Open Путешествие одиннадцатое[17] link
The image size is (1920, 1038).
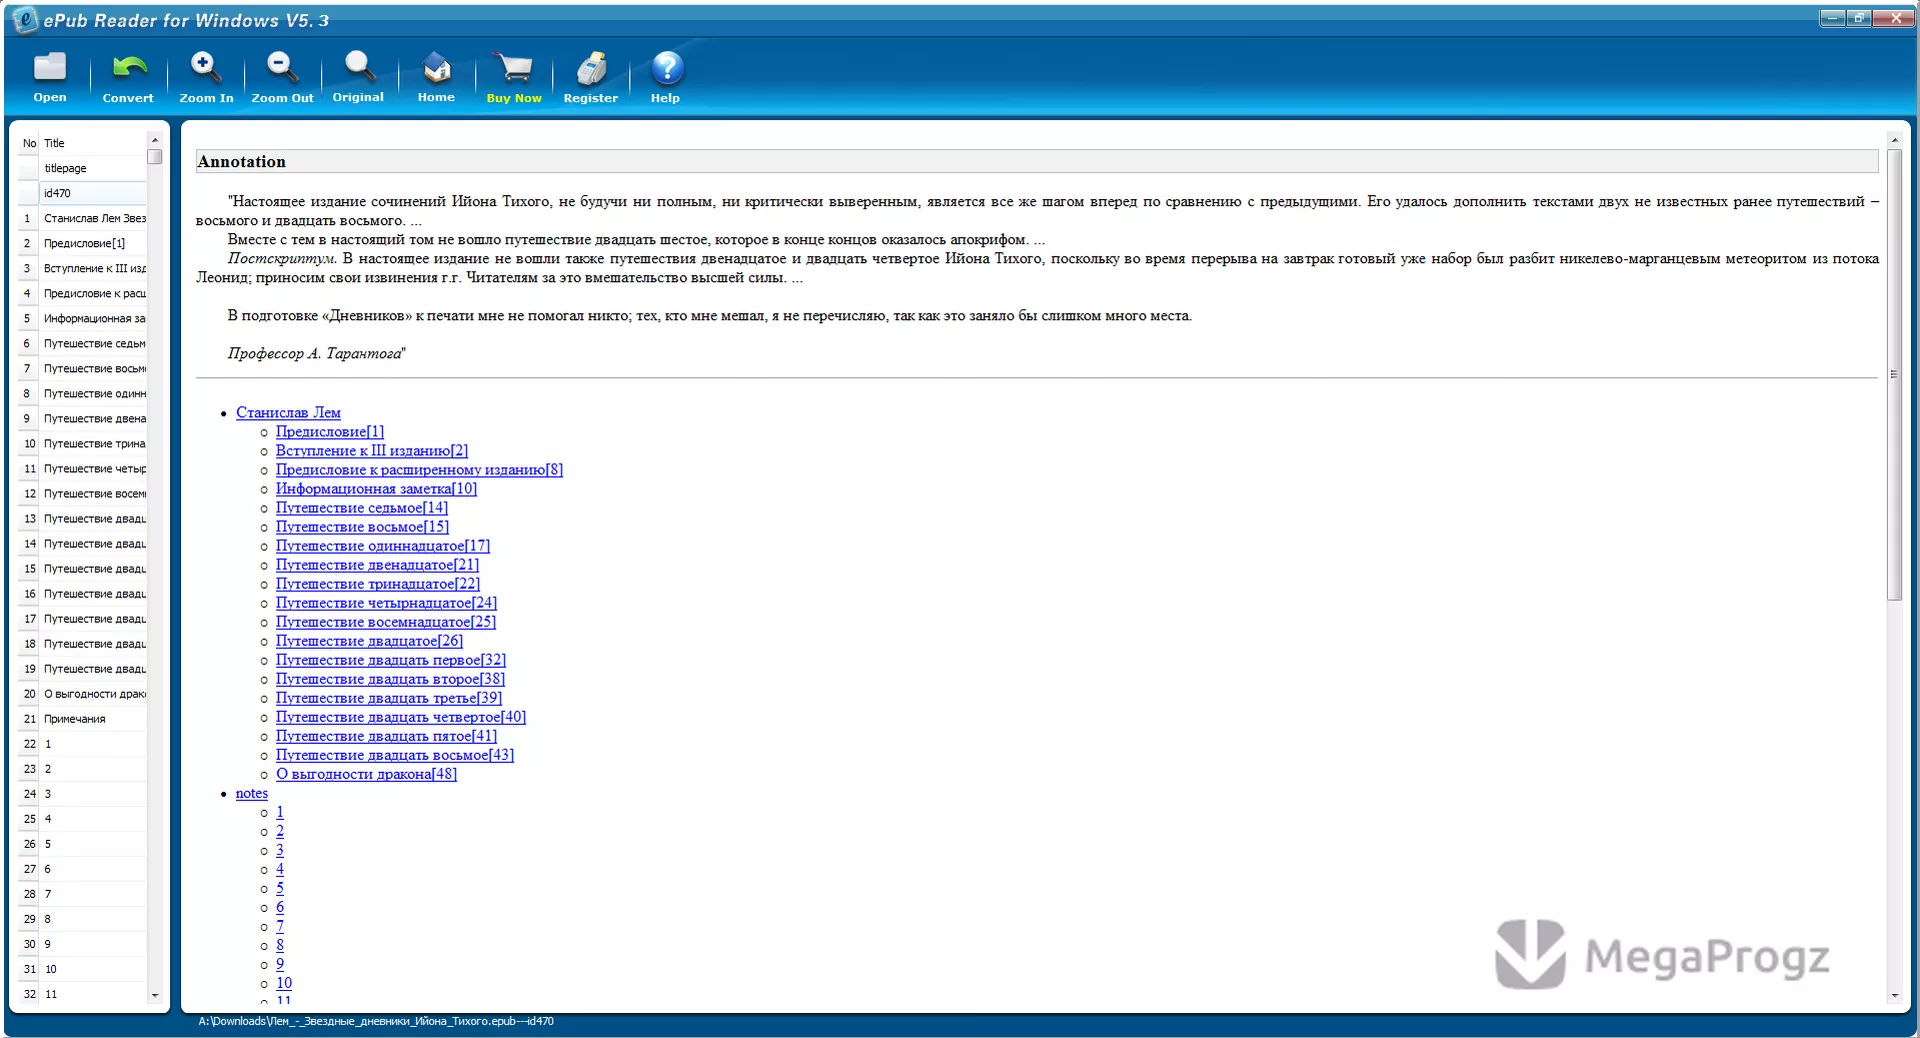coord(383,545)
